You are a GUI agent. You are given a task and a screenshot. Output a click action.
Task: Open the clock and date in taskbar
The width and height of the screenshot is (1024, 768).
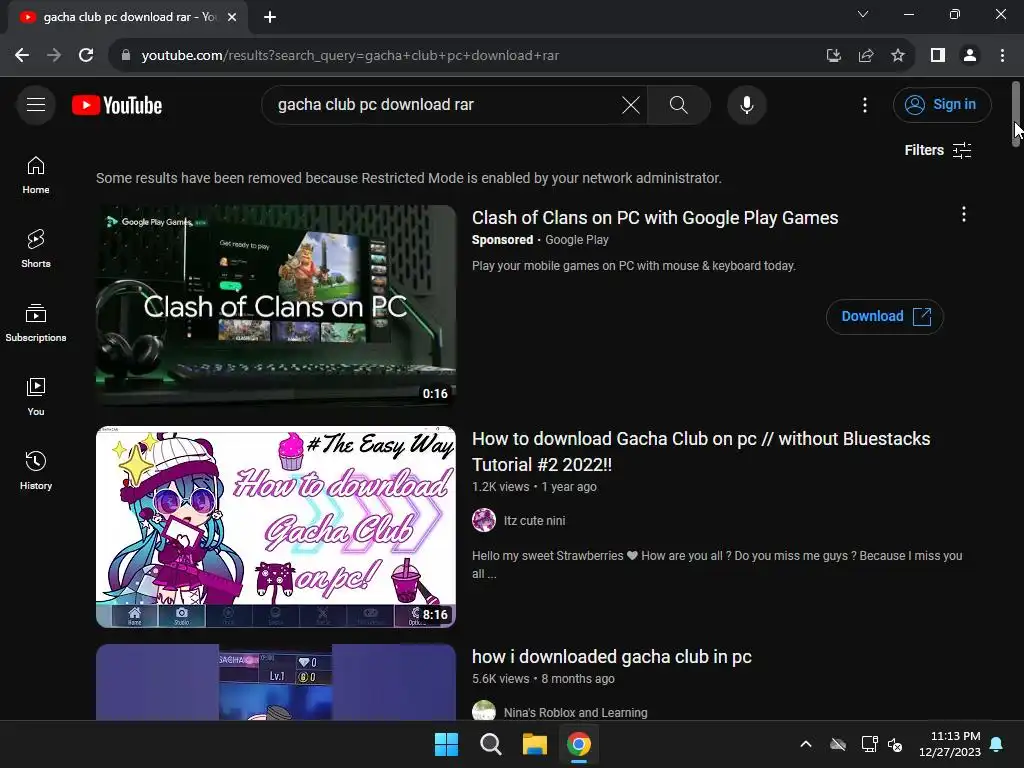click(x=950, y=744)
